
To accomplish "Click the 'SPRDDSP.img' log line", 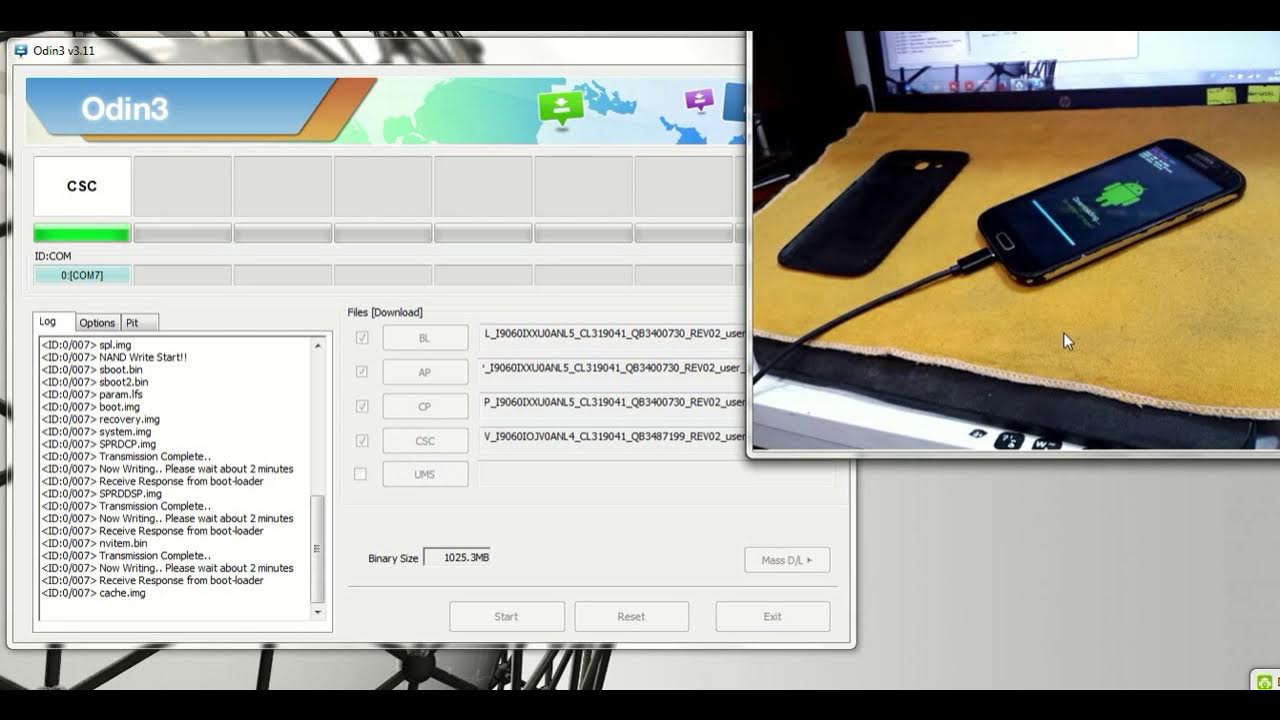I will (x=101, y=494).
